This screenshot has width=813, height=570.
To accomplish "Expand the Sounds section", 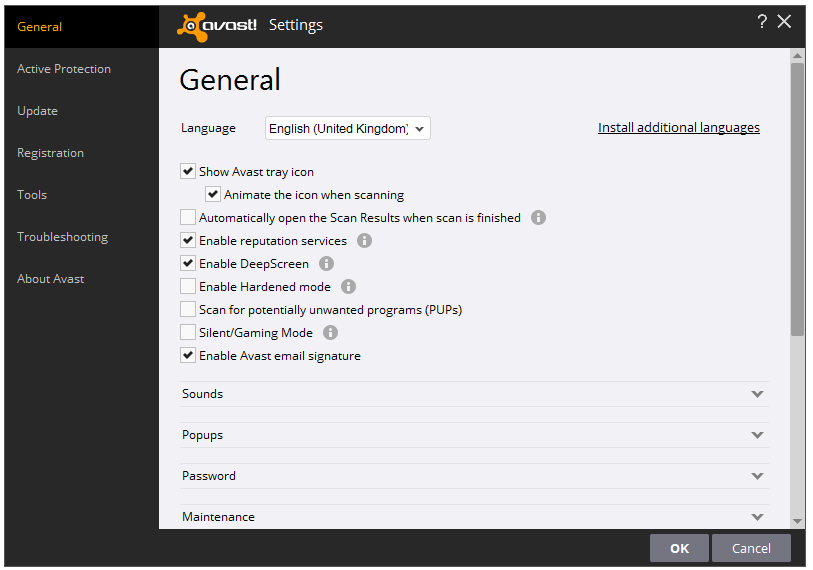I will coord(474,394).
